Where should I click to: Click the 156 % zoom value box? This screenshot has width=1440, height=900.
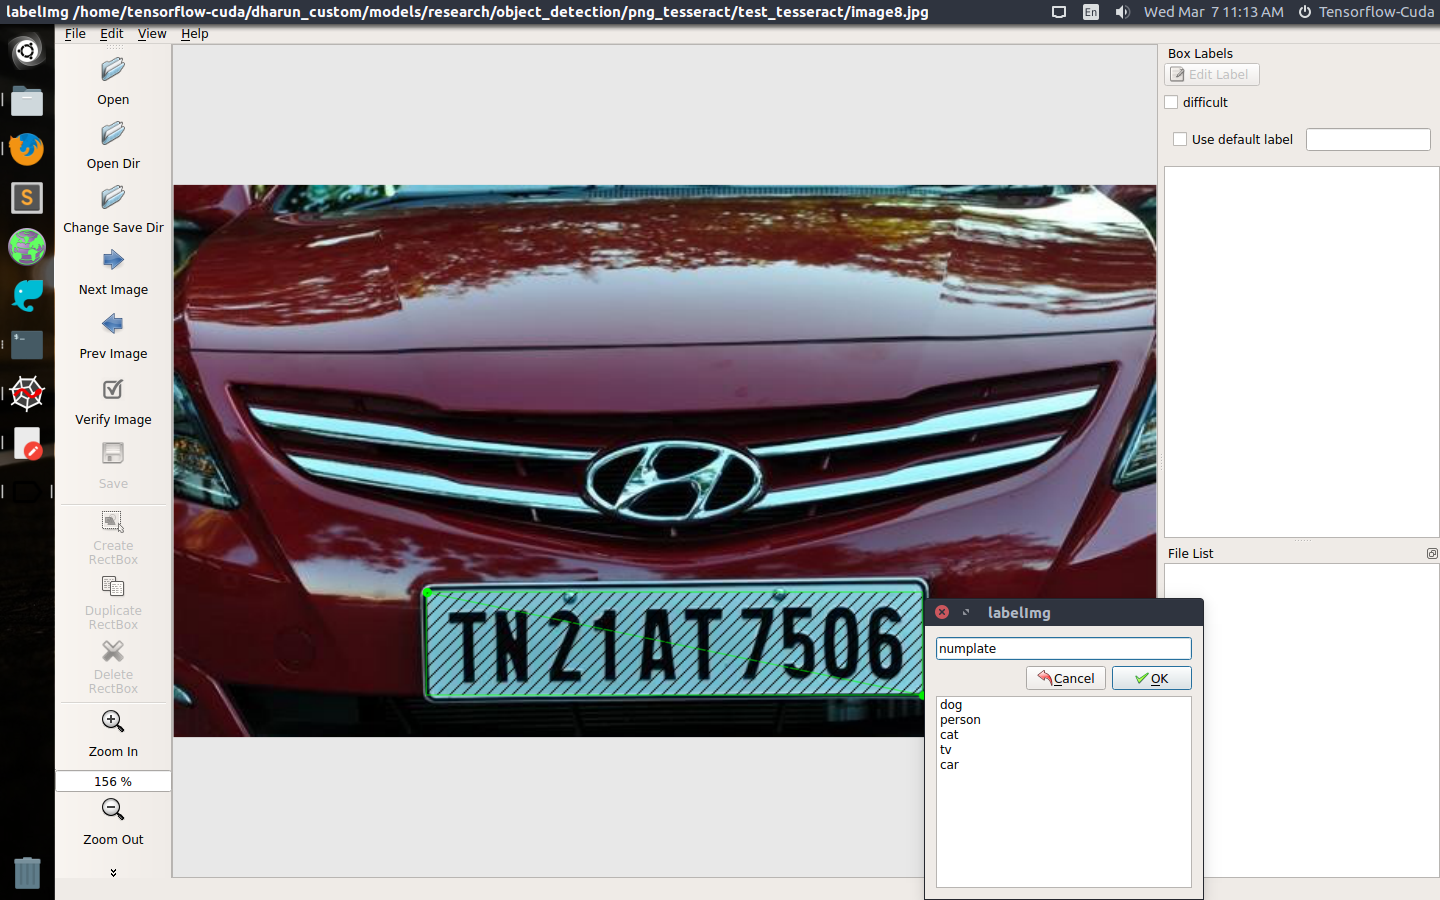coord(113,781)
